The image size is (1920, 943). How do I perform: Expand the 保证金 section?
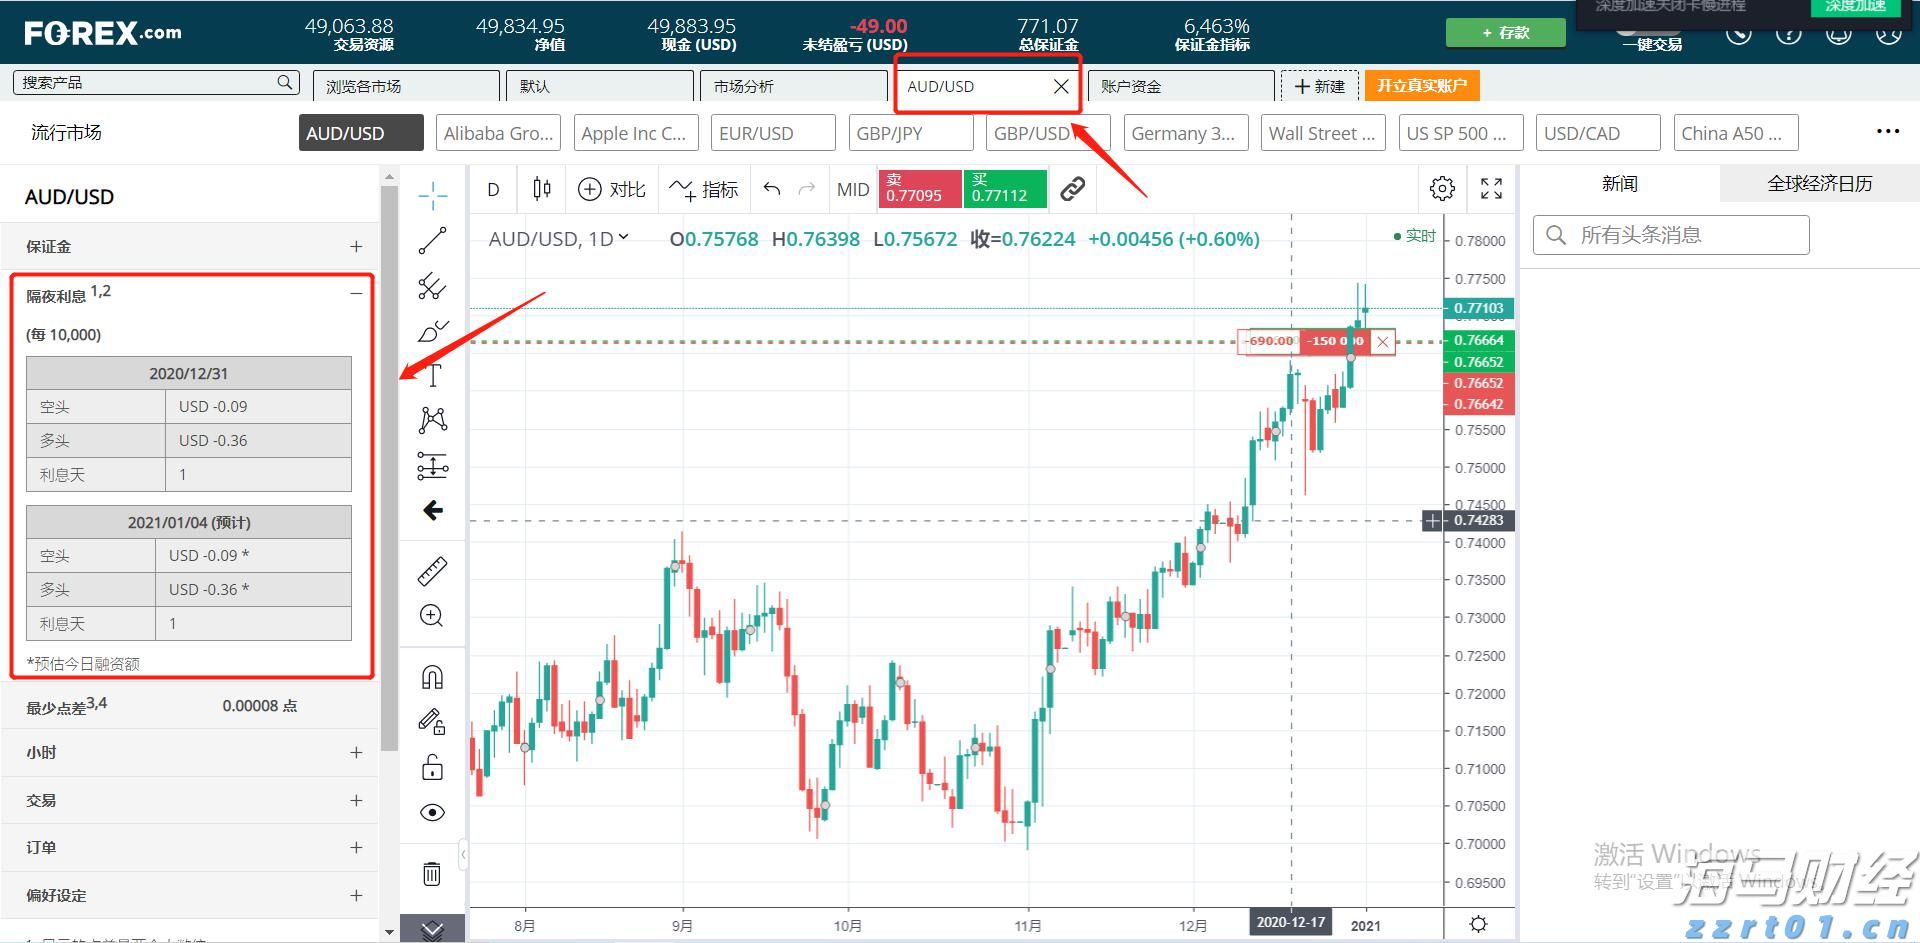pyautogui.click(x=356, y=246)
